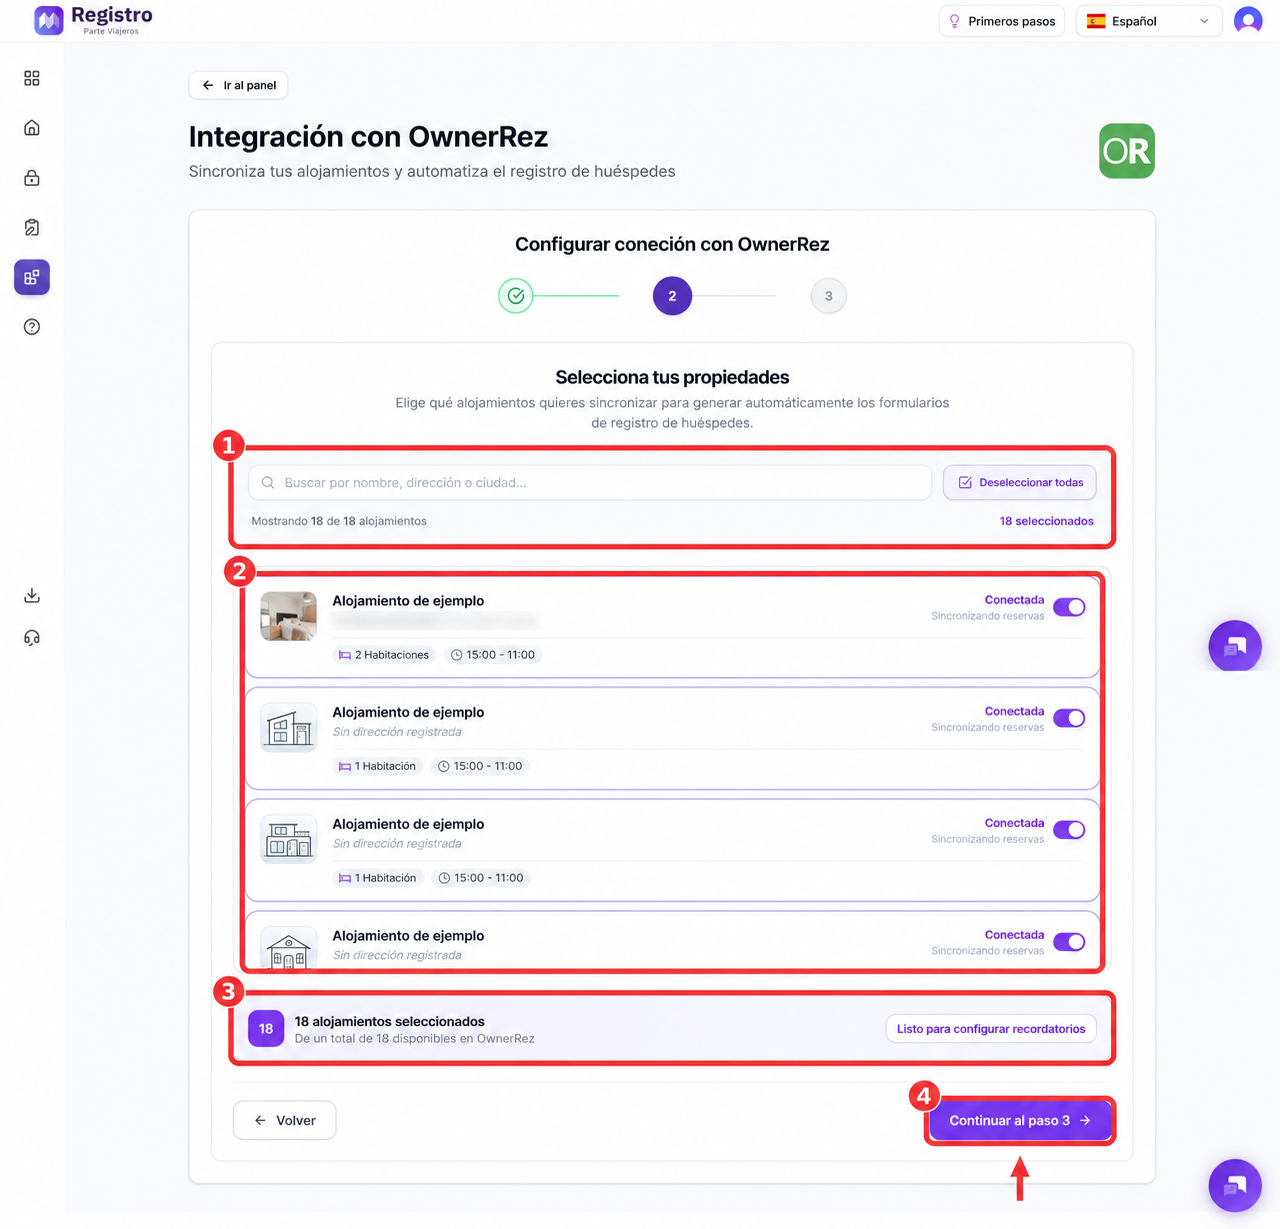This screenshot has height=1229, width=1280.
Task: Click the magnifier icon in search box
Action: [268, 483]
